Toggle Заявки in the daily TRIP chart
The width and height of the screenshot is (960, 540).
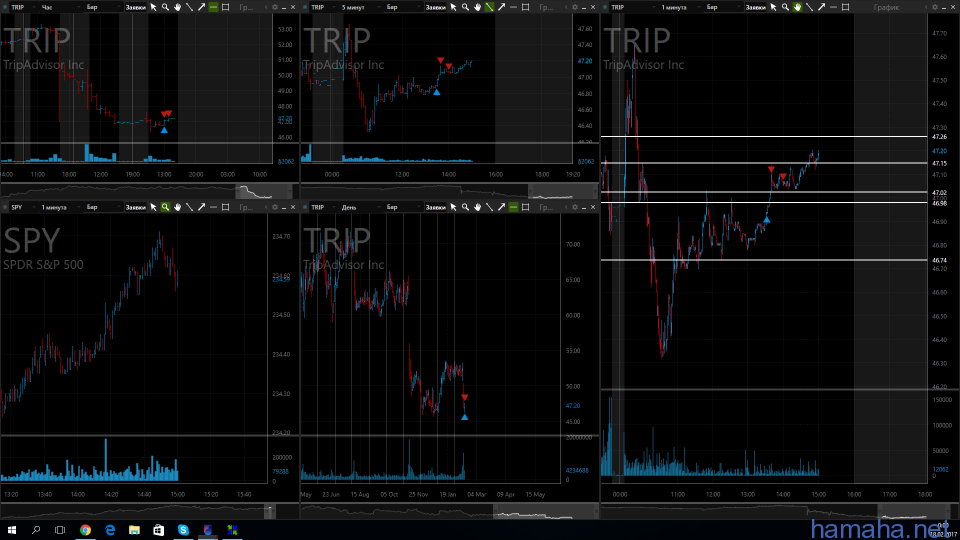(435, 208)
